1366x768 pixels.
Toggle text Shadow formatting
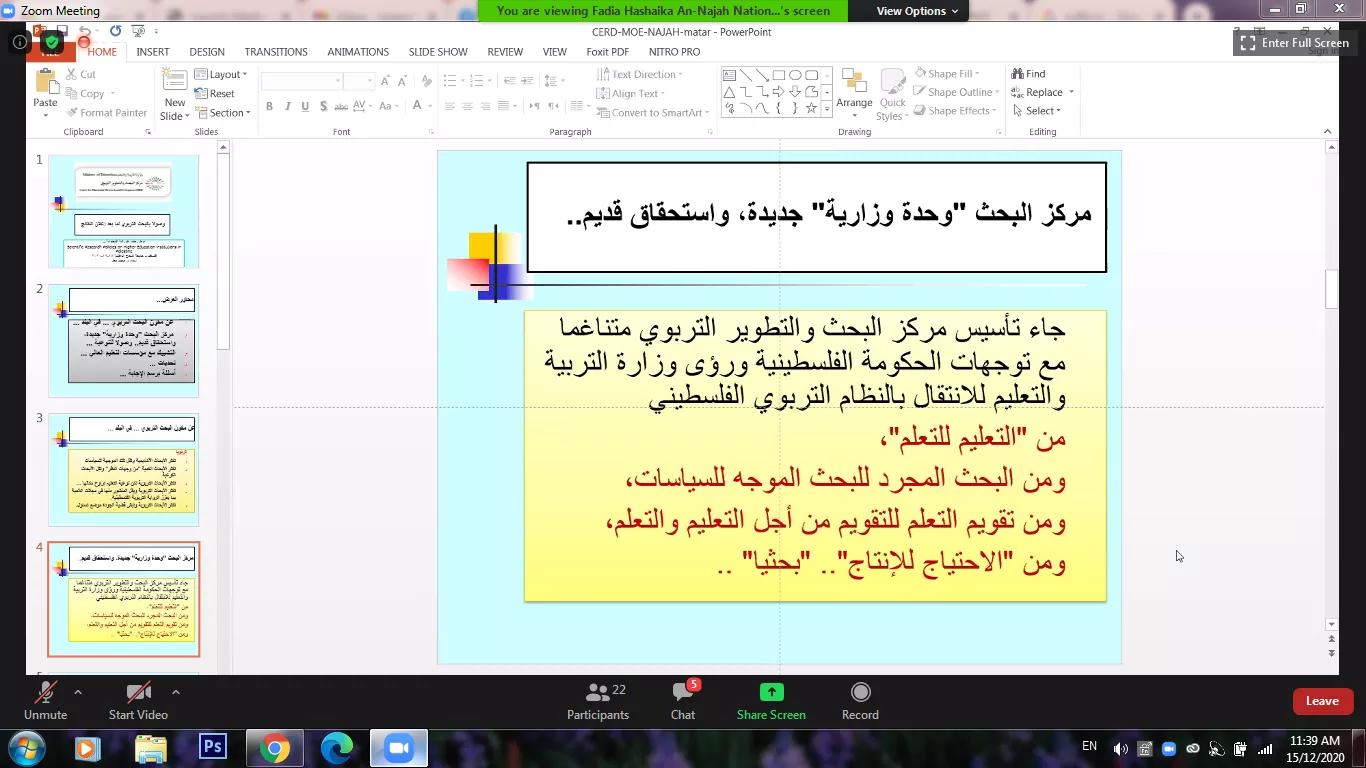pyautogui.click(x=323, y=107)
